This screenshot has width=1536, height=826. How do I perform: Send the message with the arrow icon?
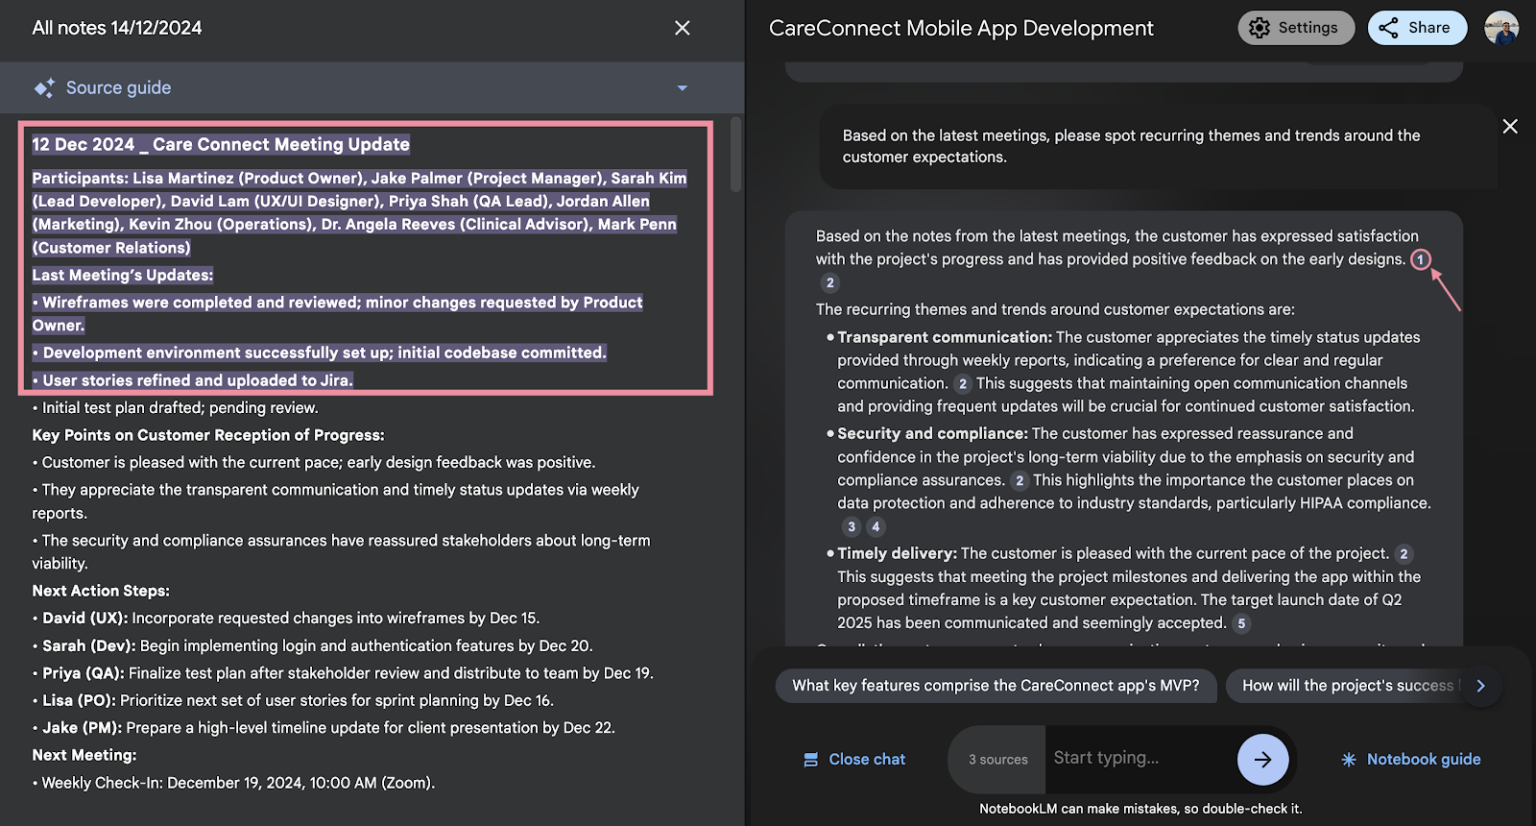[1262, 759]
